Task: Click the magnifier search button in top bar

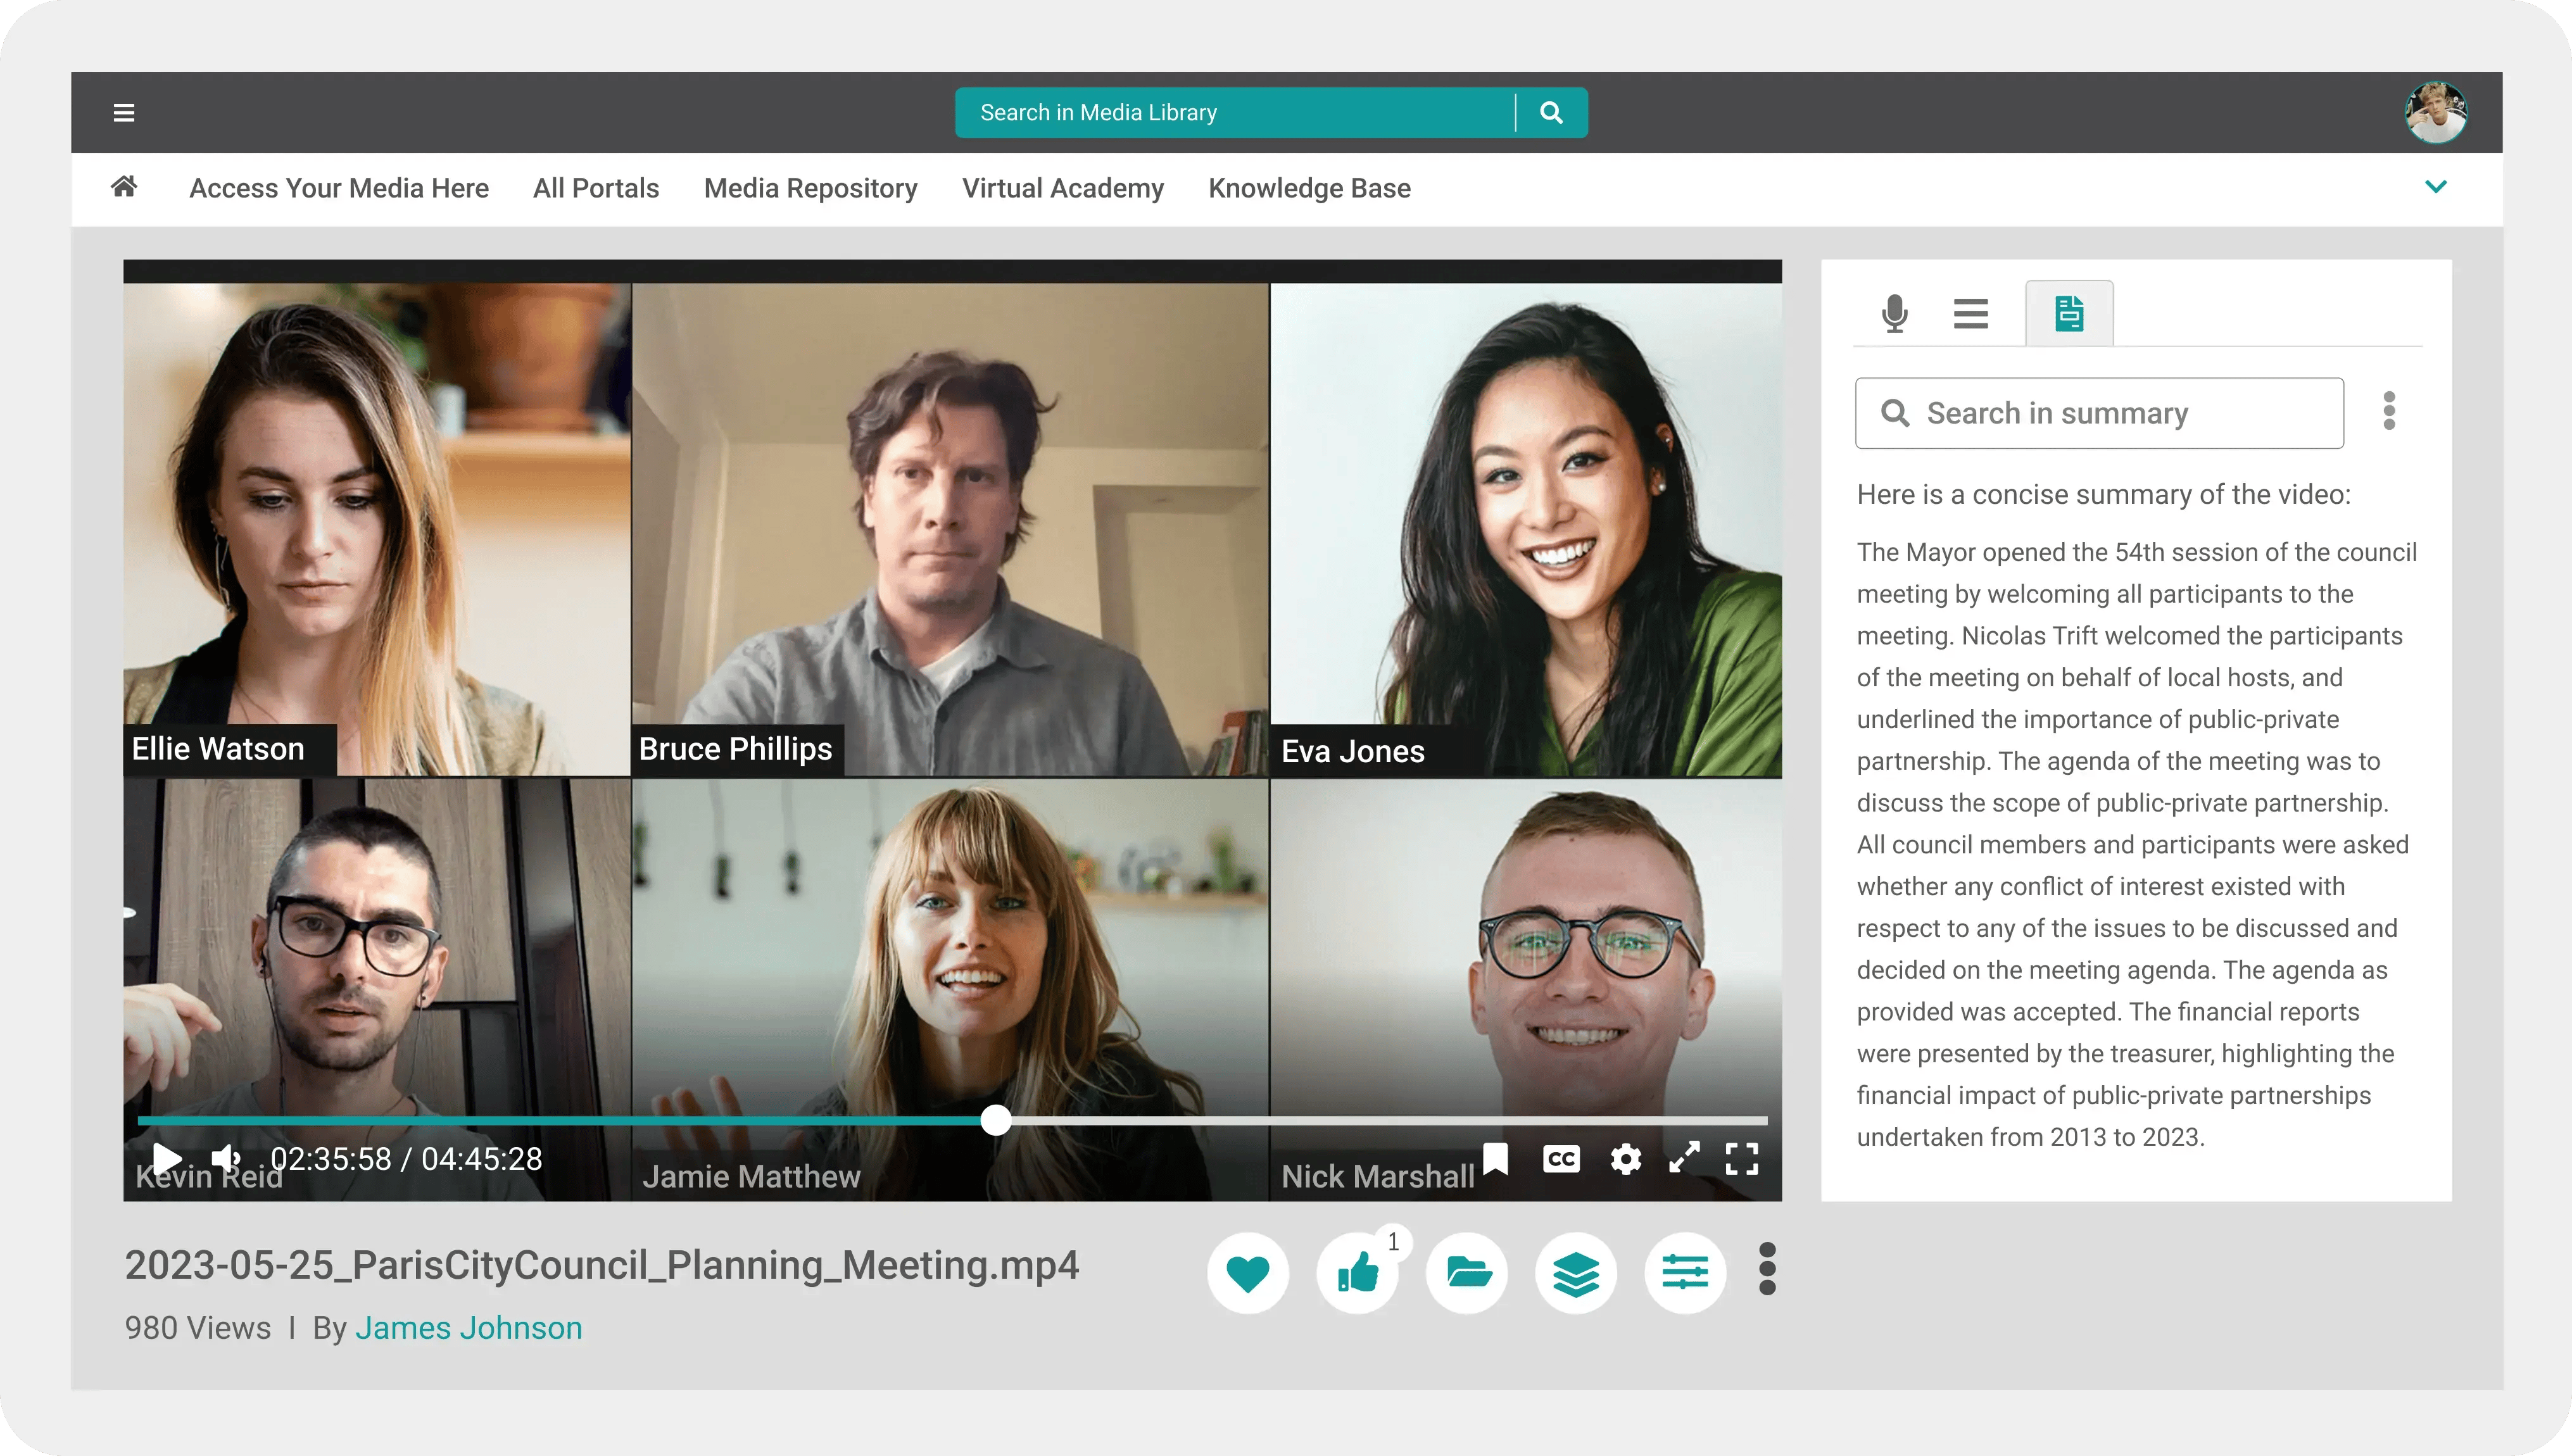Action: click(1551, 113)
